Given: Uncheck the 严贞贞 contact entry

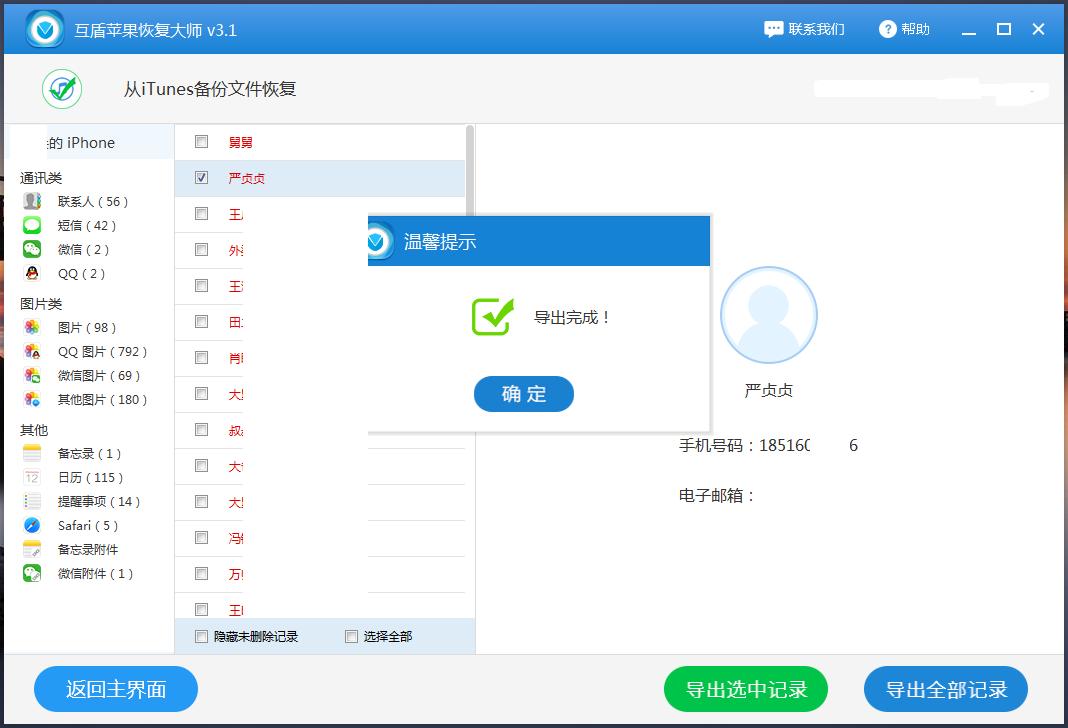Looking at the screenshot, I should (201, 177).
